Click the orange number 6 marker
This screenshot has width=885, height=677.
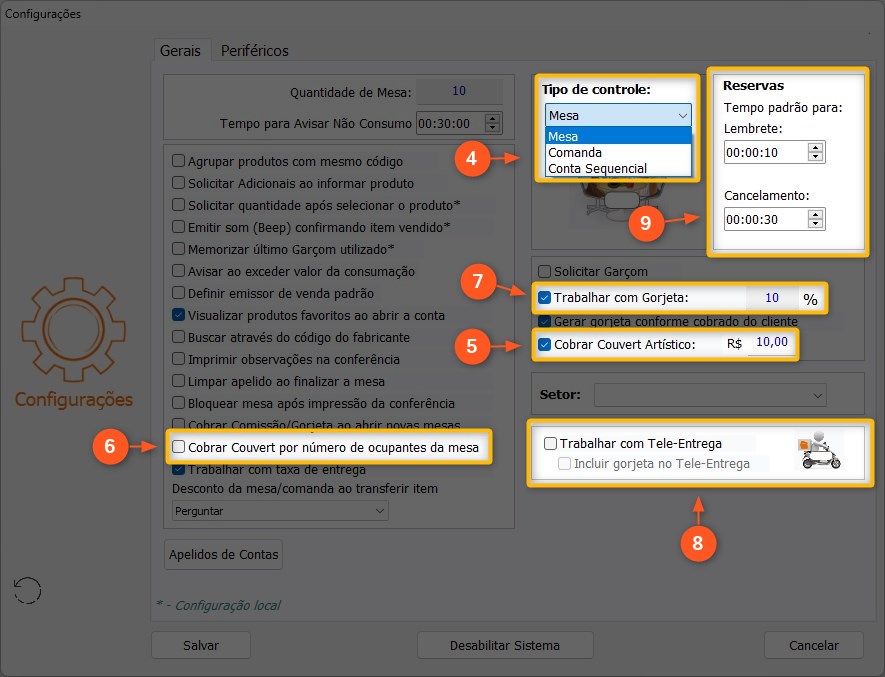pos(114,447)
